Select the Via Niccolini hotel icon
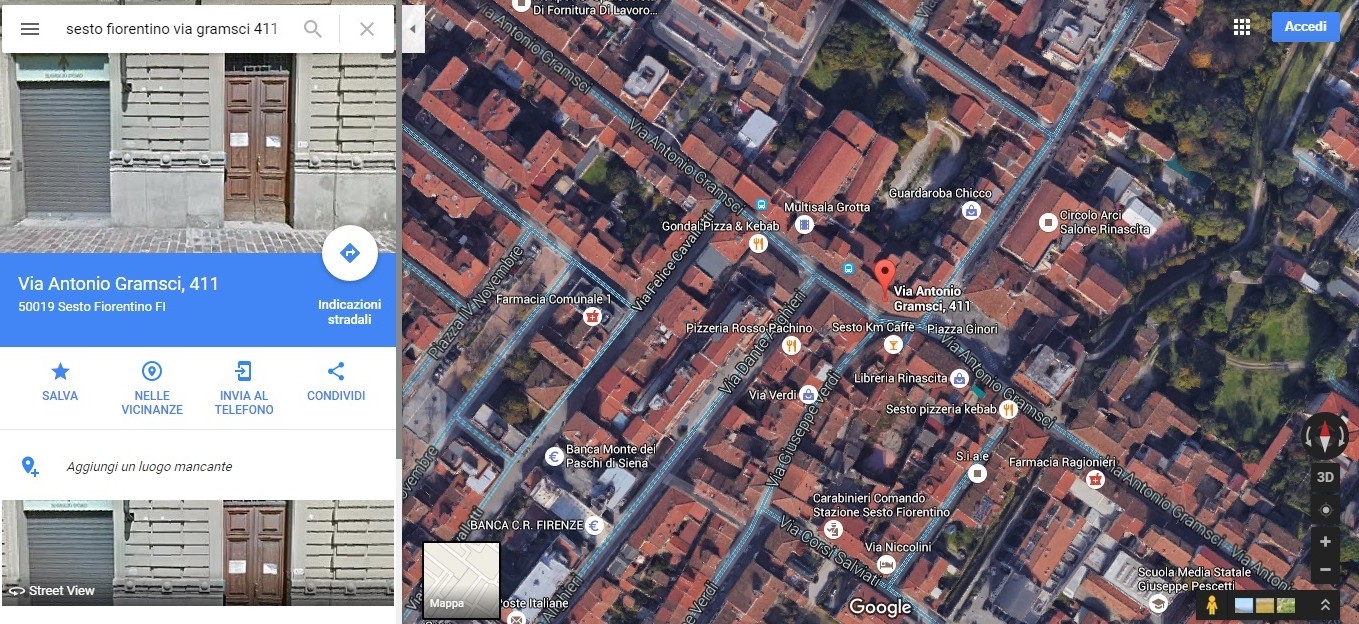Screen dimensions: 1359x624 [886, 565]
